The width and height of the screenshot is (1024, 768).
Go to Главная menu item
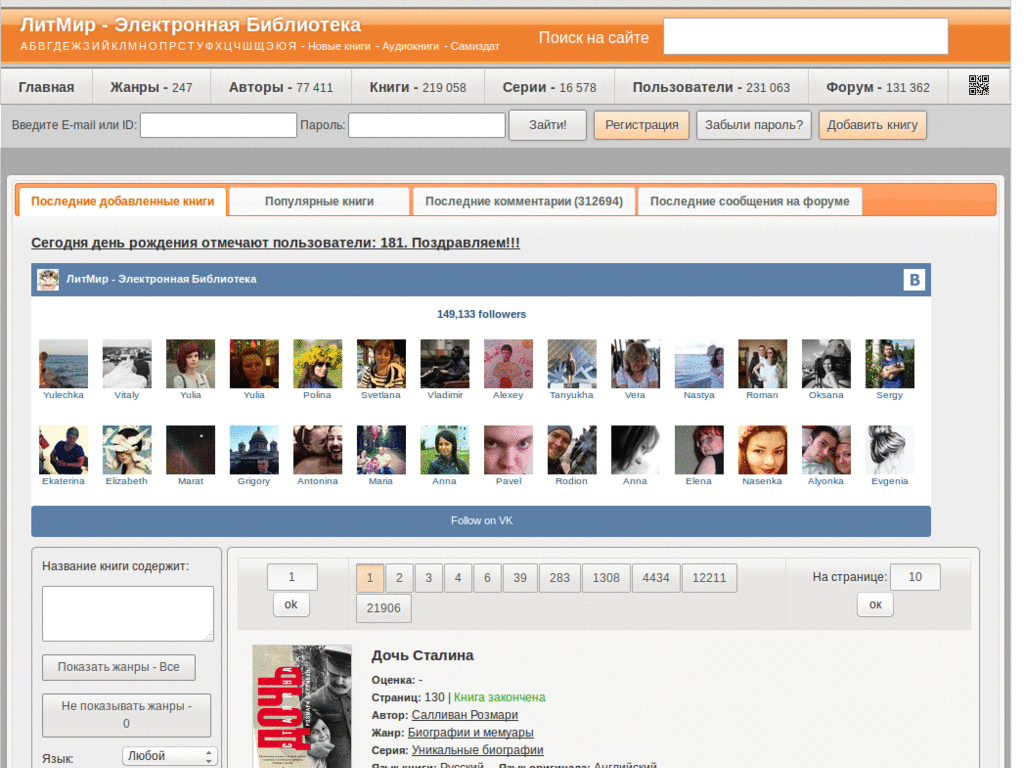pos(46,88)
